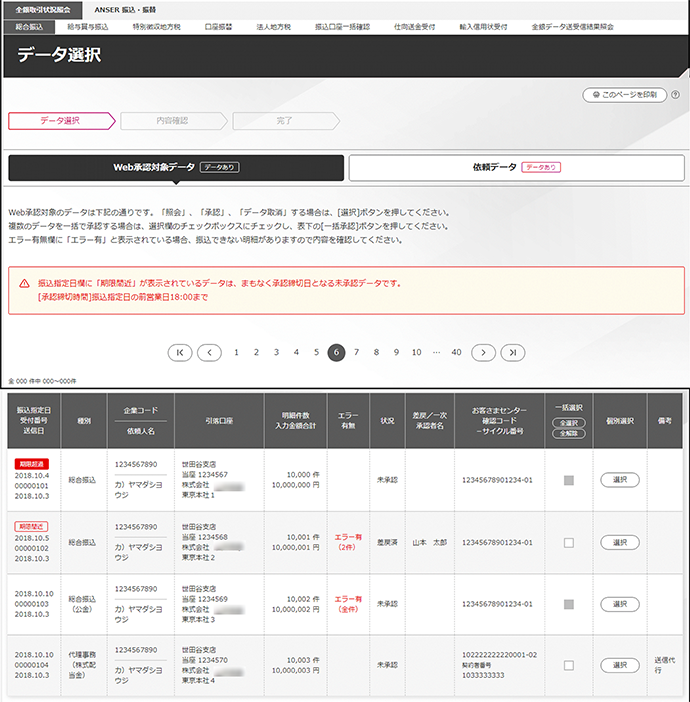Check the box for the 差戻済 row
The height and width of the screenshot is (702, 690).
pyautogui.click(x=568, y=542)
